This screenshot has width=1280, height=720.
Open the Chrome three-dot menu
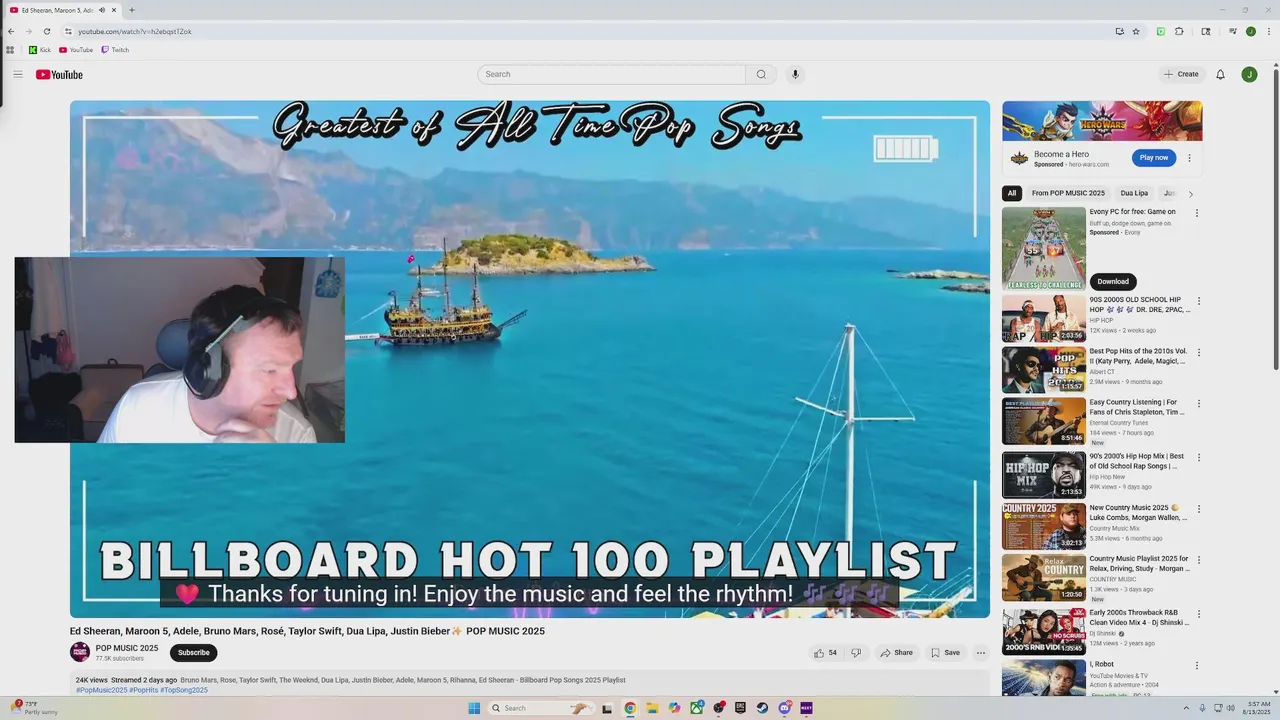click(1267, 31)
